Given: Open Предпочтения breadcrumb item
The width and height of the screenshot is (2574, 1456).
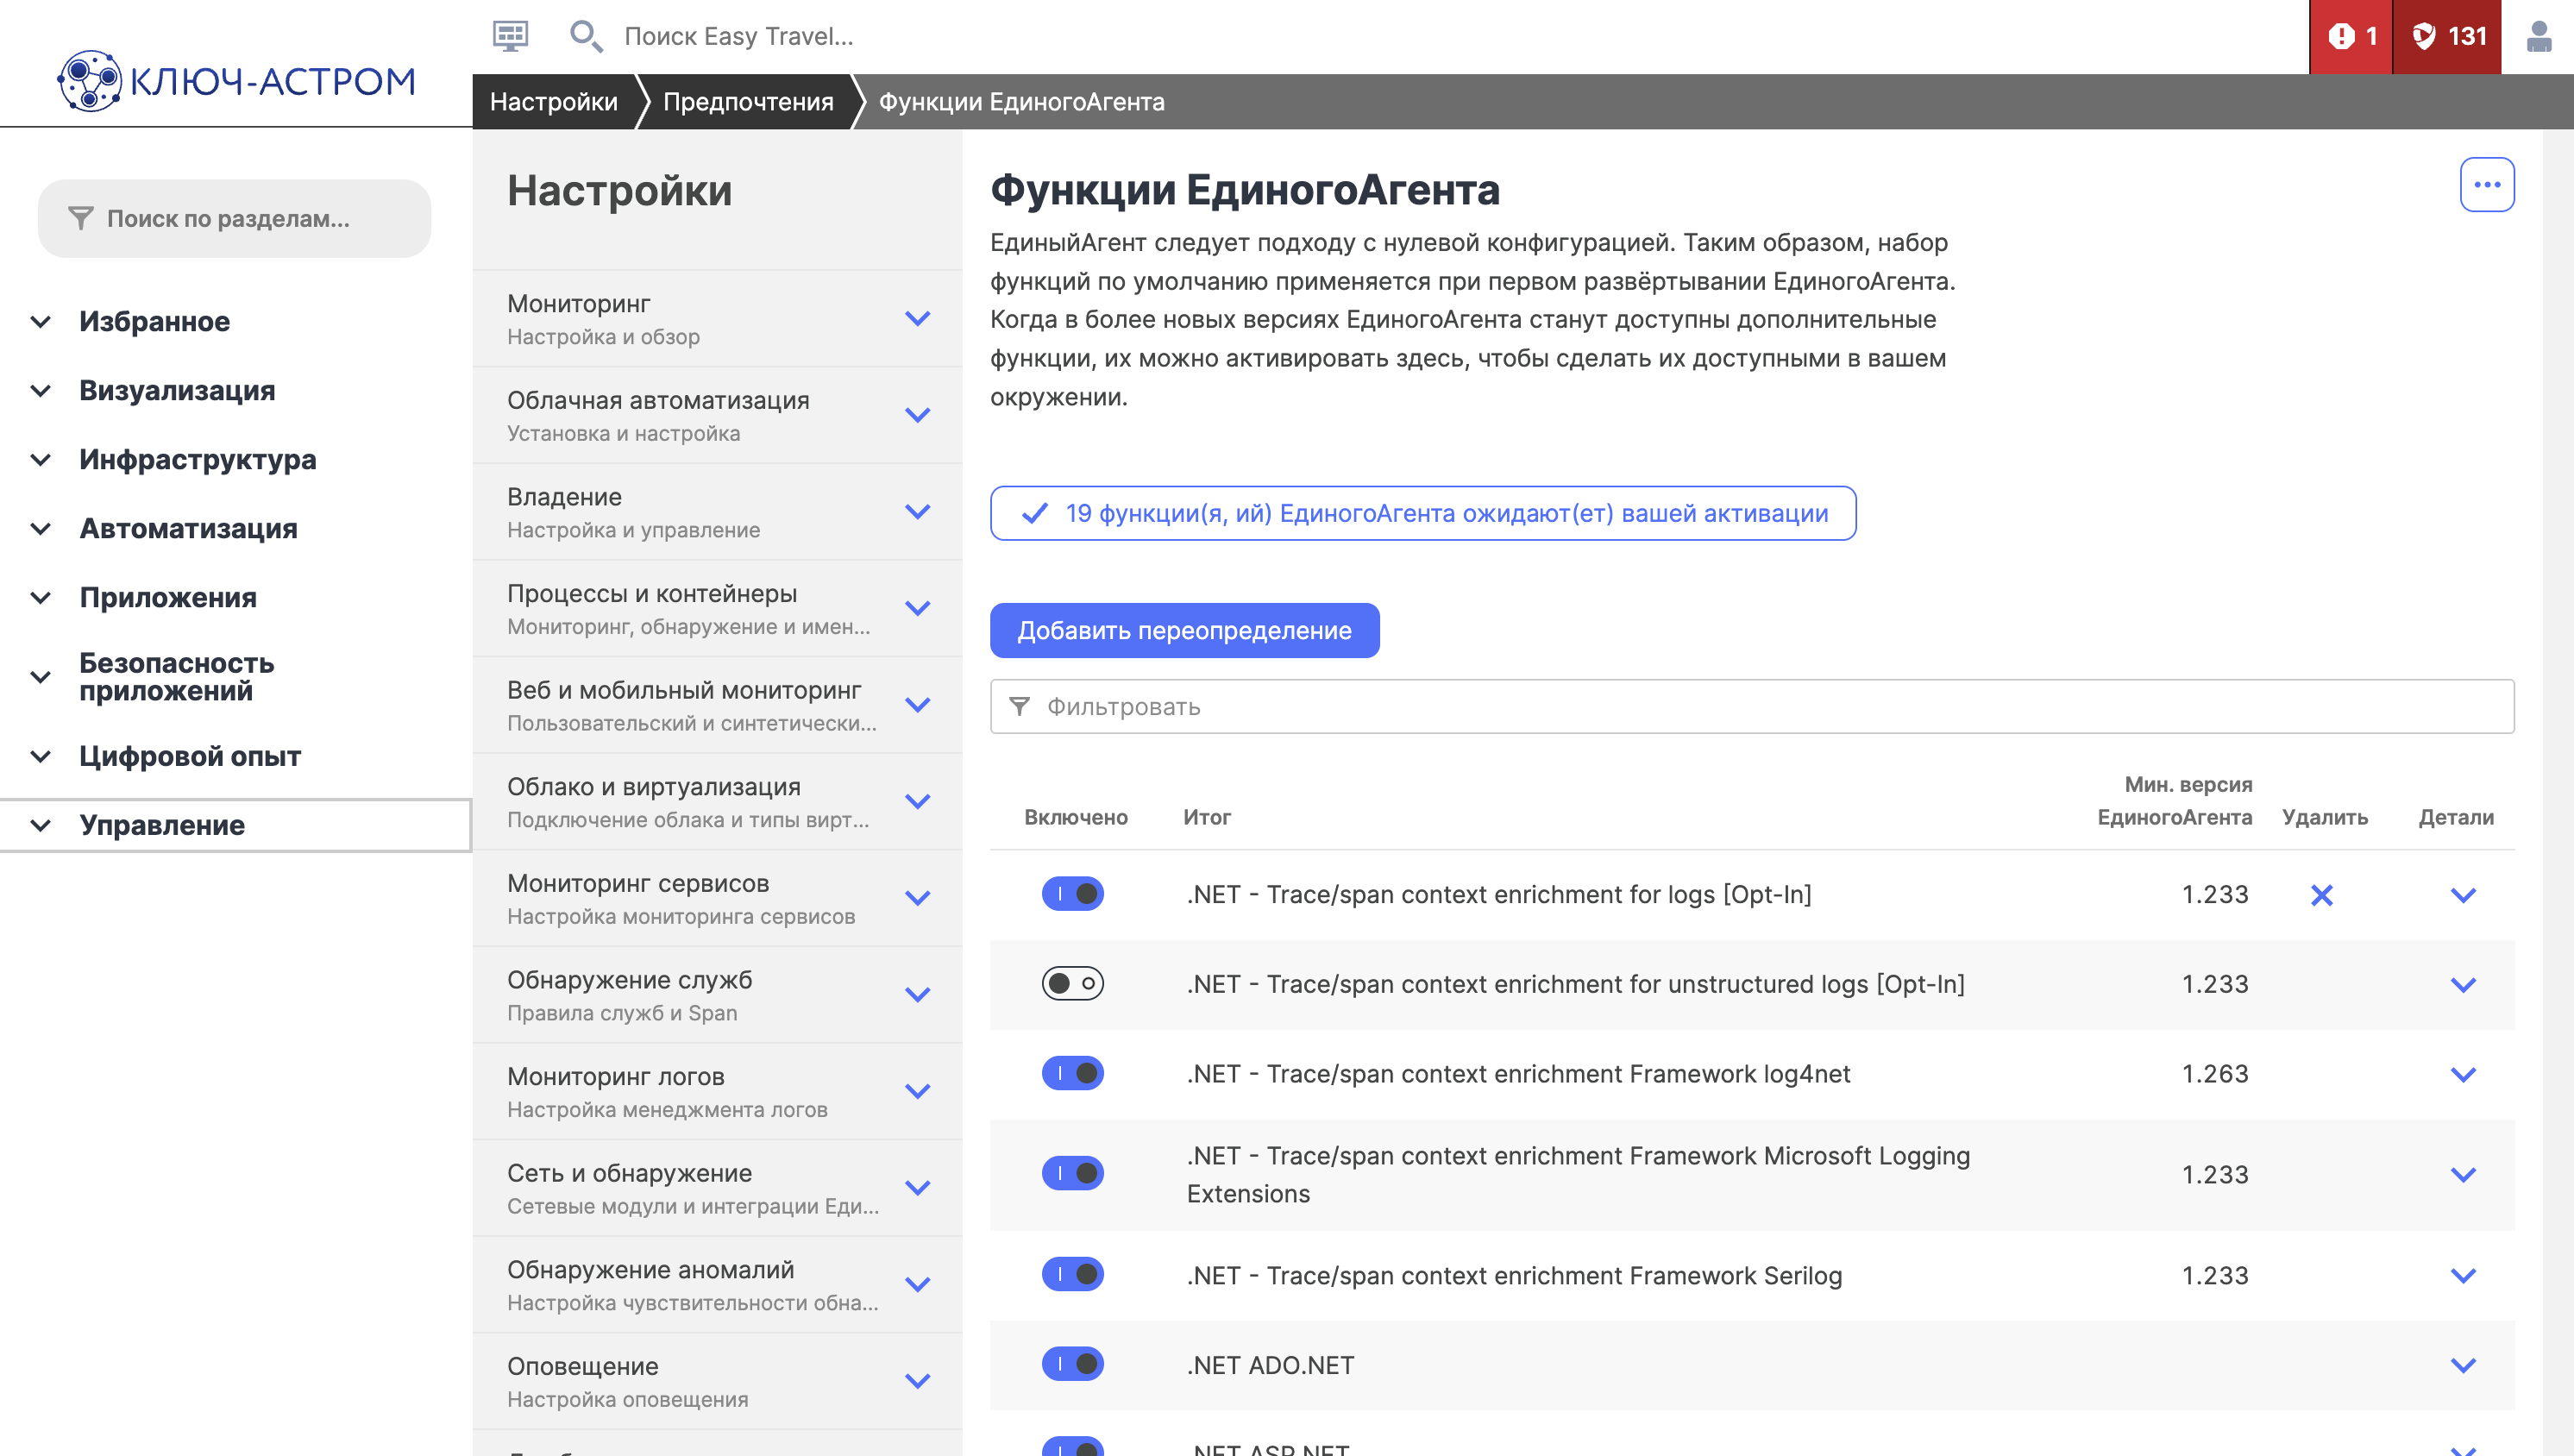Looking at the screenshot, I should tap(747, 102).
